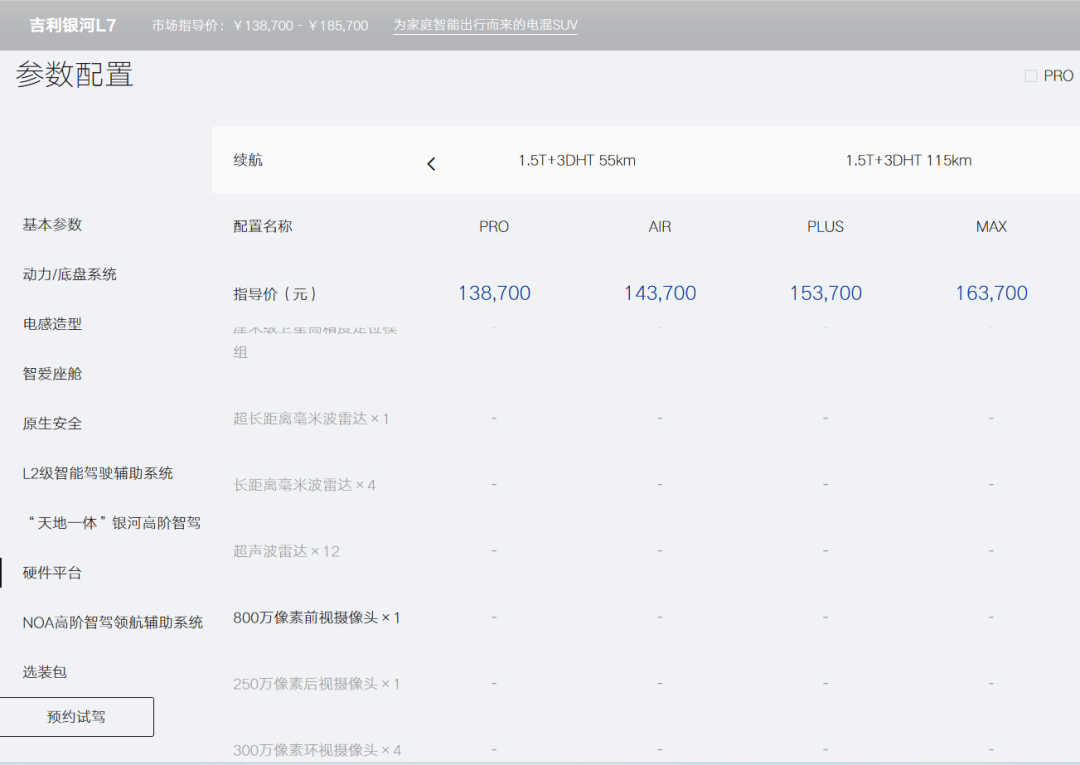Select the 1.5T+3DHT 115km range option

click(908, 160)
